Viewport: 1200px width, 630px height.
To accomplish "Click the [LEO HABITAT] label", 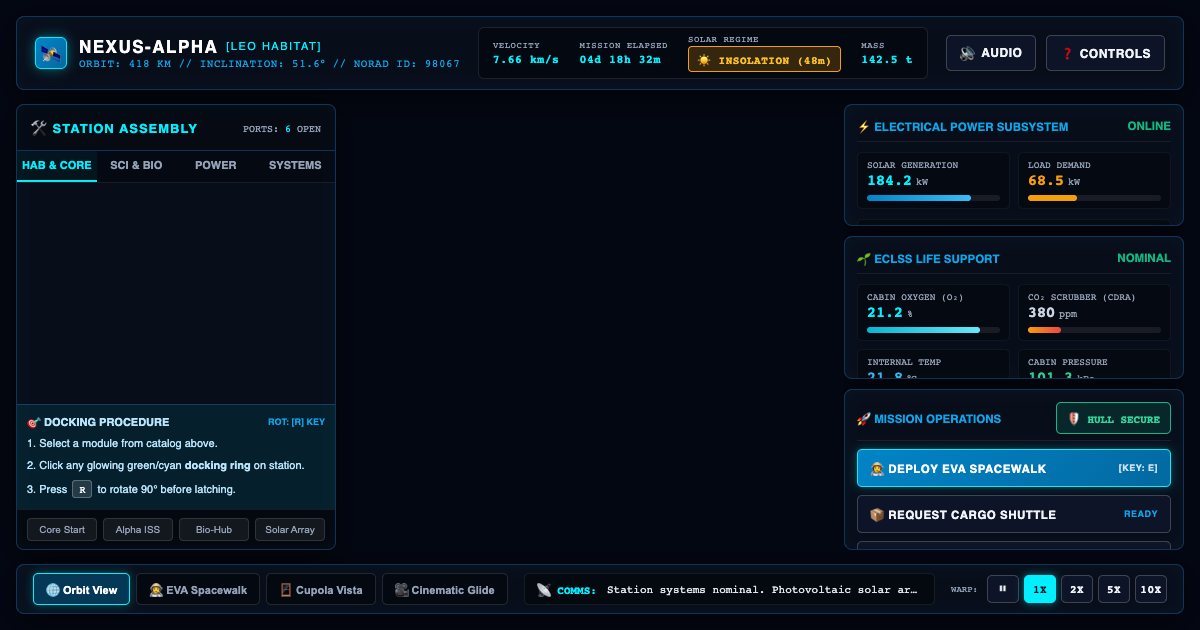I will [x=273, y=46].
